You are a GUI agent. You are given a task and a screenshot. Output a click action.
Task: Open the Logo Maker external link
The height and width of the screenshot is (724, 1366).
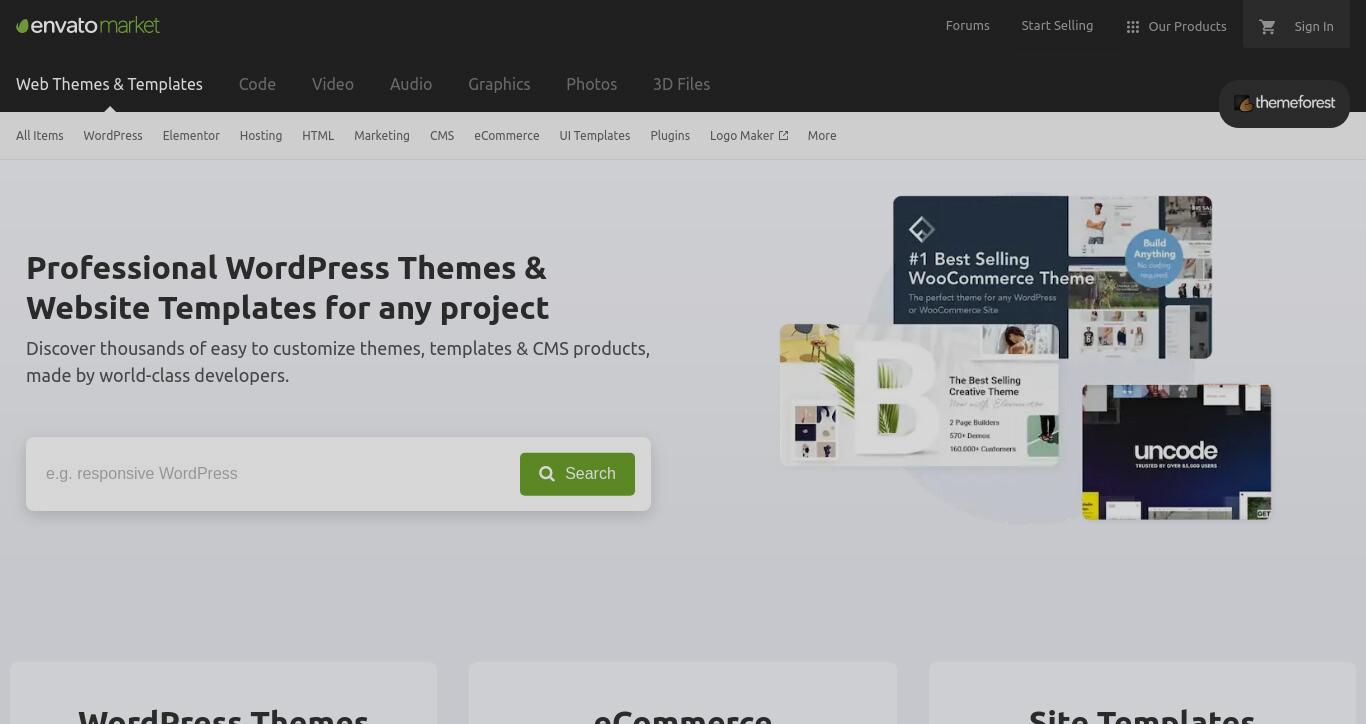pyautogui.click(x=749, y=136)
